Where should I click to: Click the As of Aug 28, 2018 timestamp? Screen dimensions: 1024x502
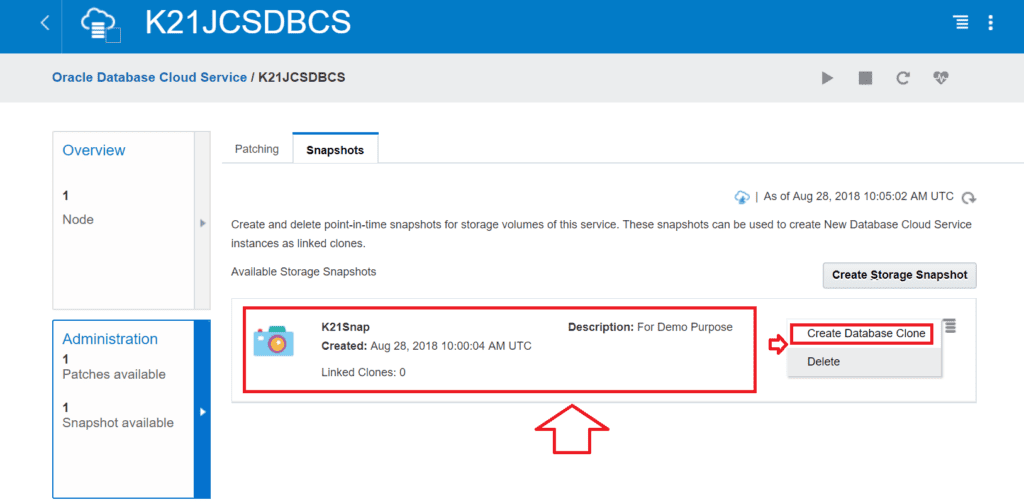[x=858, y=196]
